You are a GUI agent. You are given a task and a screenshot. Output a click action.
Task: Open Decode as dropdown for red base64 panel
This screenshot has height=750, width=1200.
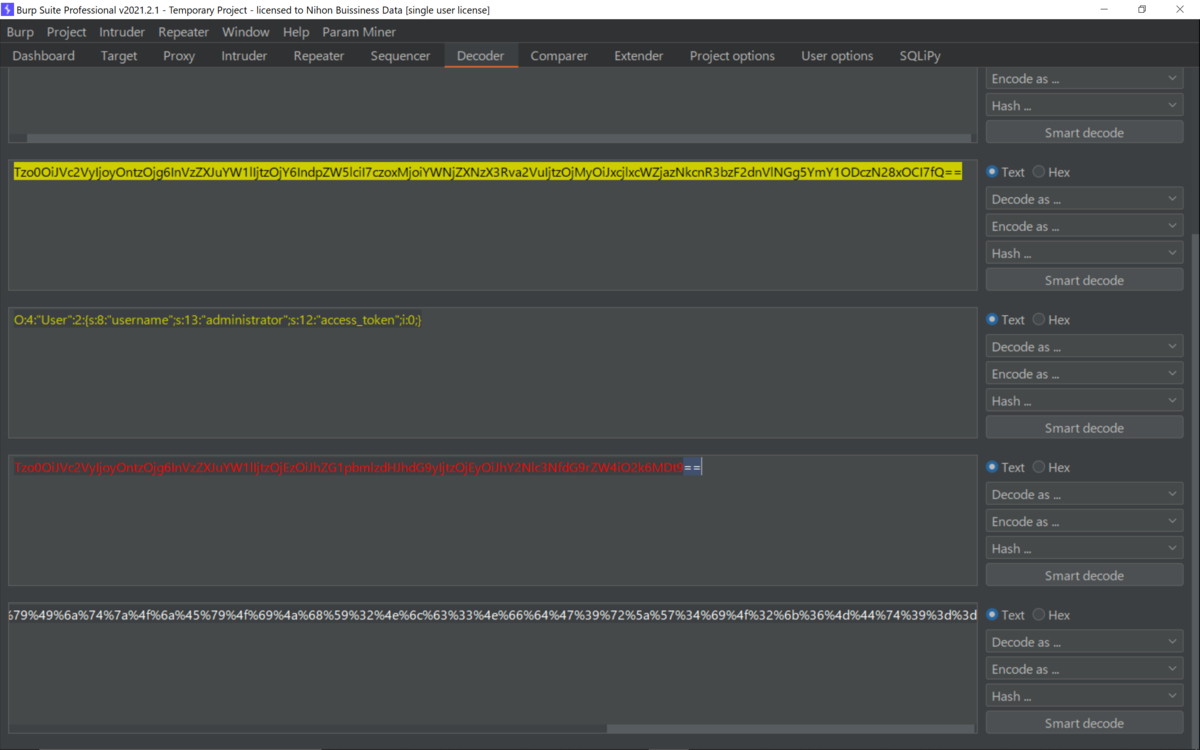pos(1085,494)
